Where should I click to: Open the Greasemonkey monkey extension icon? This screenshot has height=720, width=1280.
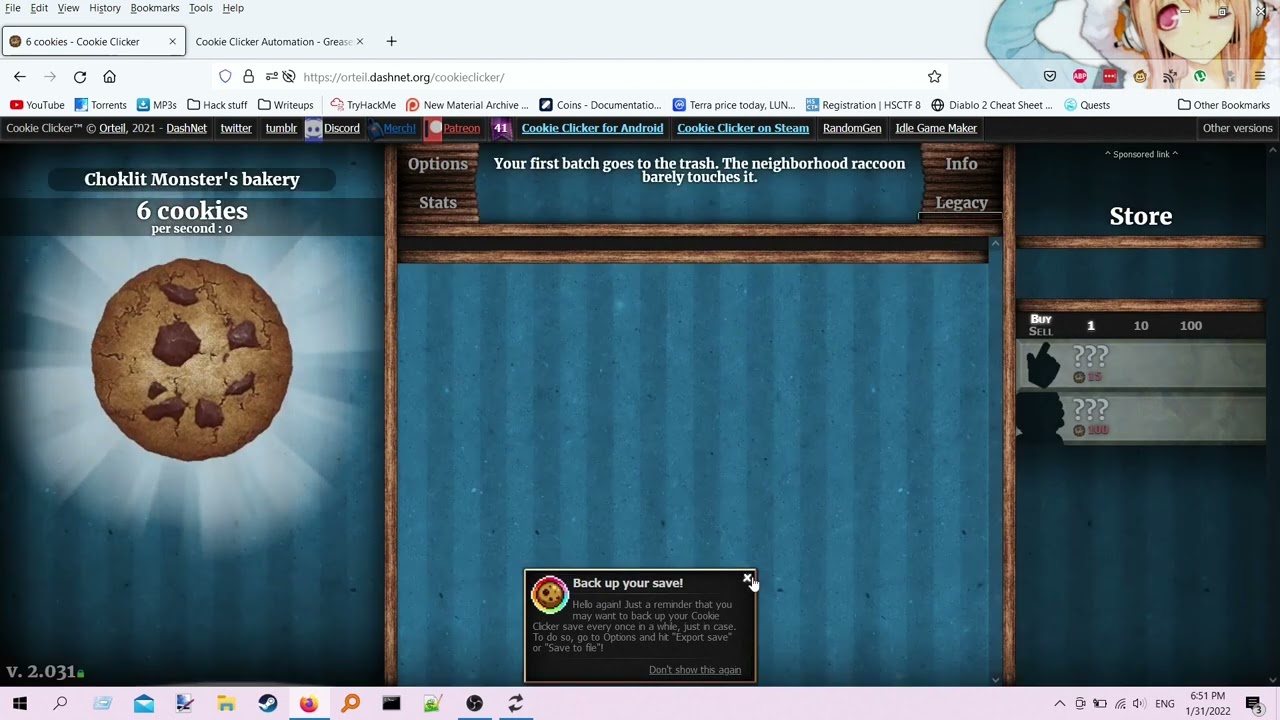(x=1140, y=77)
